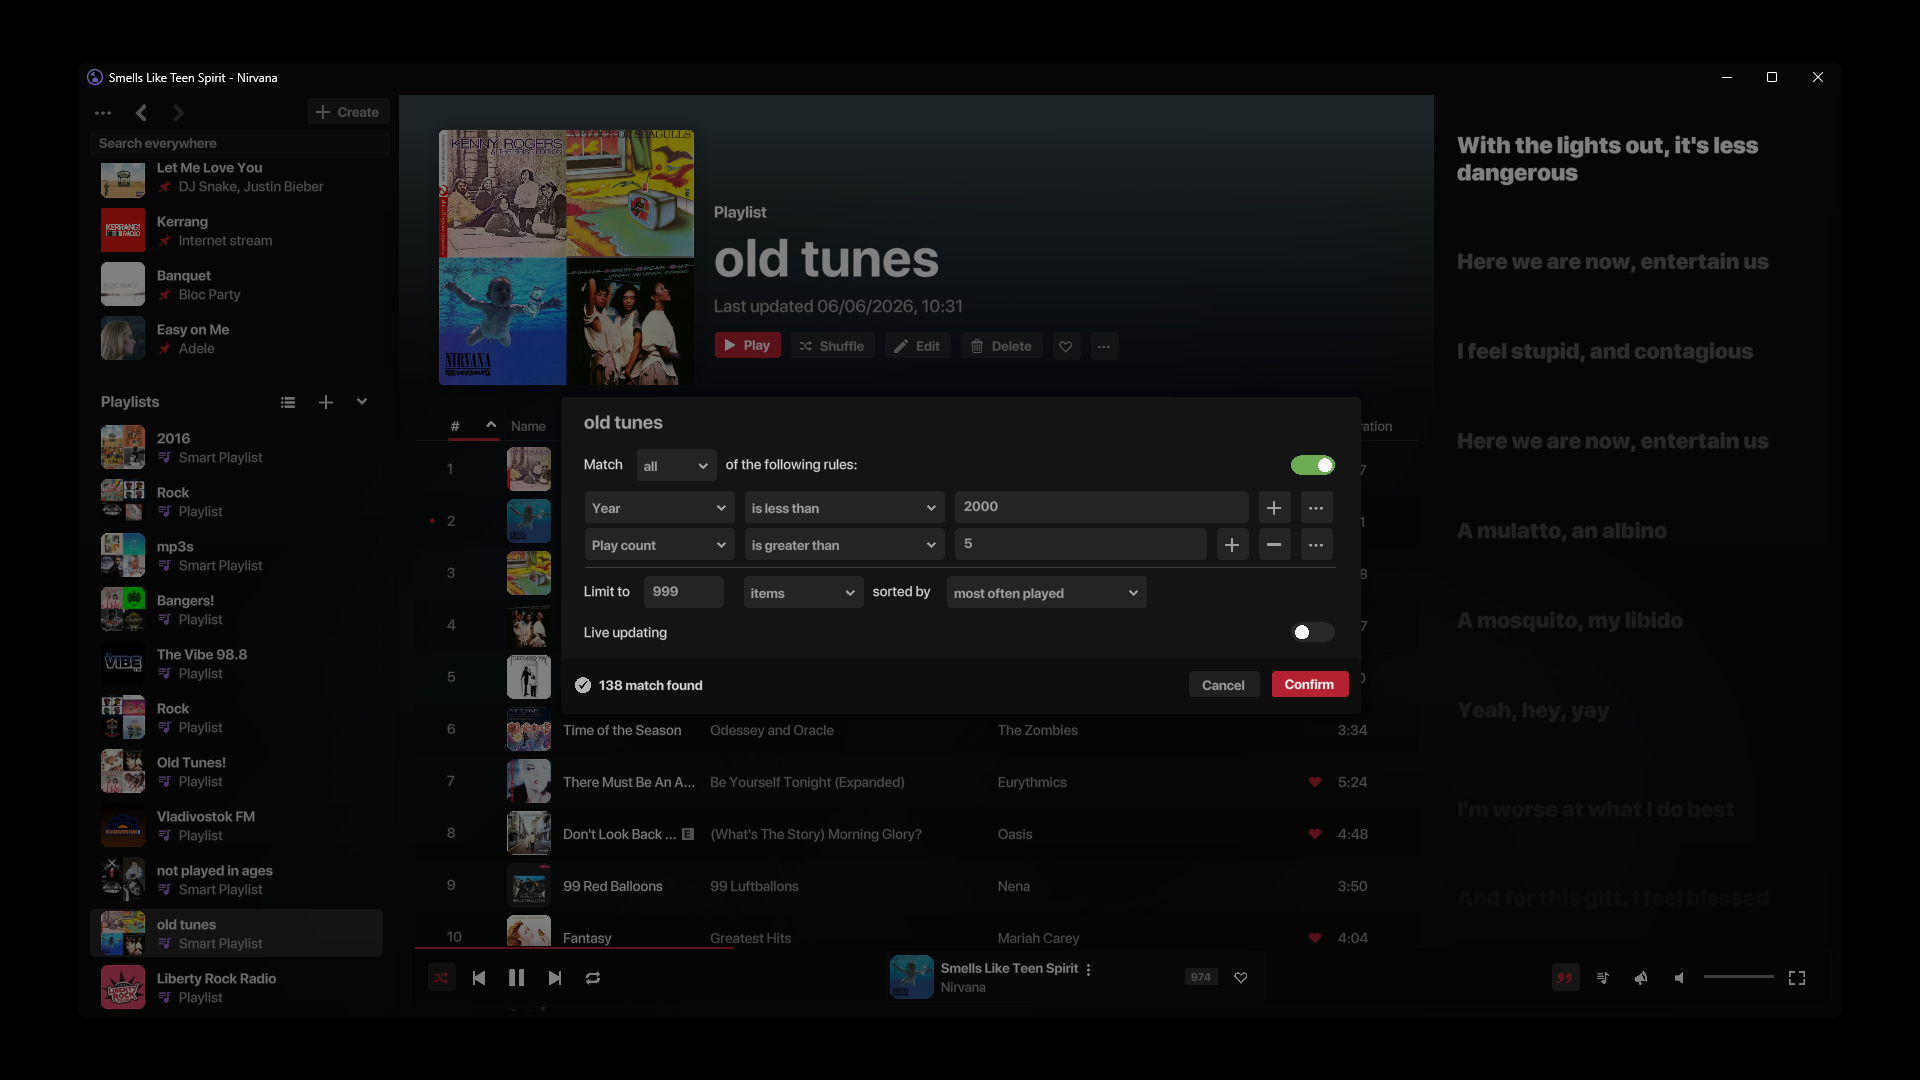Adjust the volume slider
Screen dimensions: 1920x1080
(1738, 977)
